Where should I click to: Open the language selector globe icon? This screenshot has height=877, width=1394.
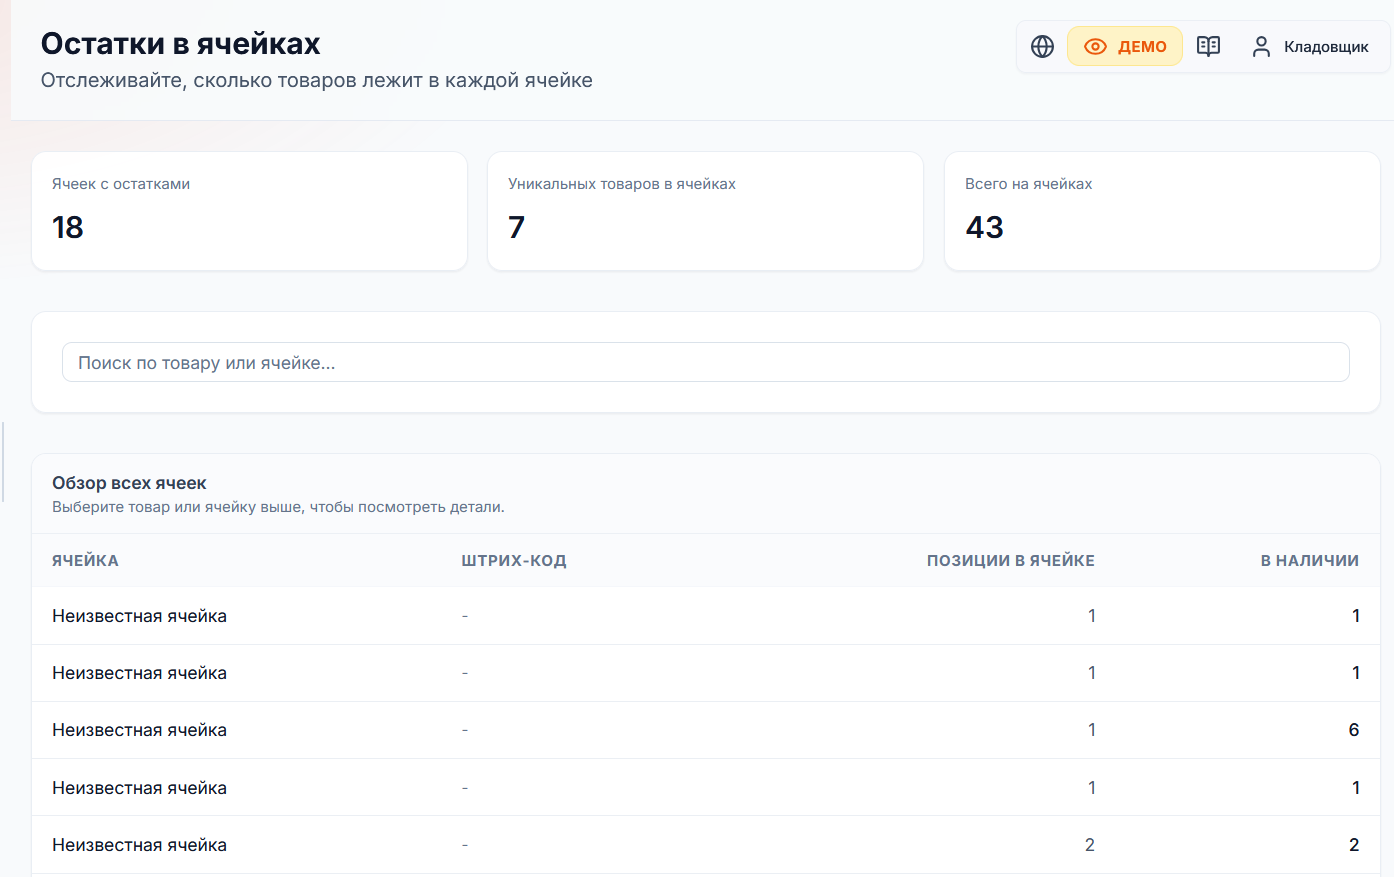pyautogui.click(x=1042, y=47)
